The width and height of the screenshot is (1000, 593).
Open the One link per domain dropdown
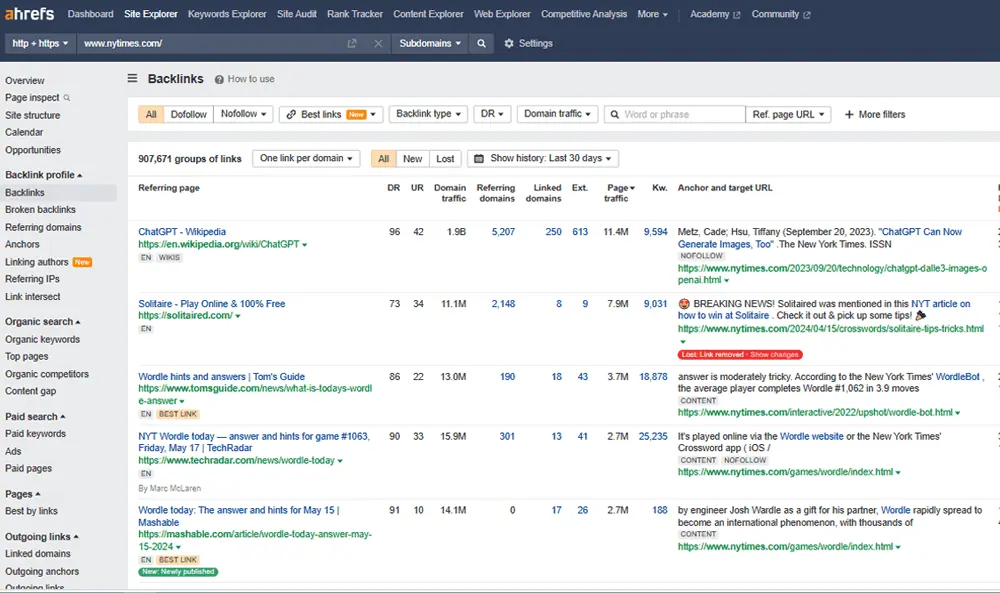pos(306,159)
